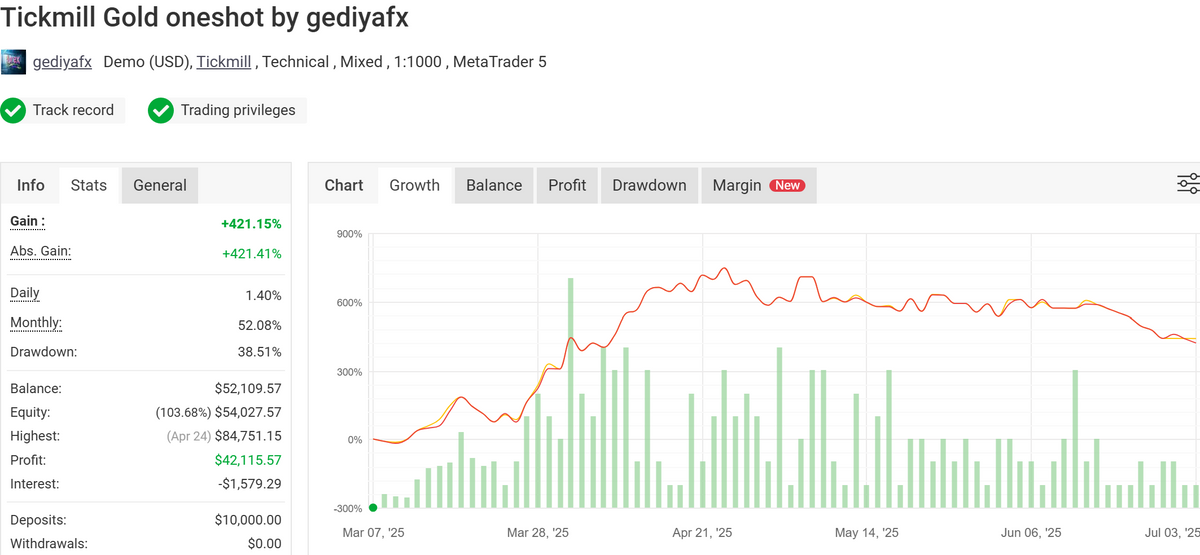The image size is (1200, 555).
Task: Click the green Track record checkmark icon
Action: [x=13, y=110]
